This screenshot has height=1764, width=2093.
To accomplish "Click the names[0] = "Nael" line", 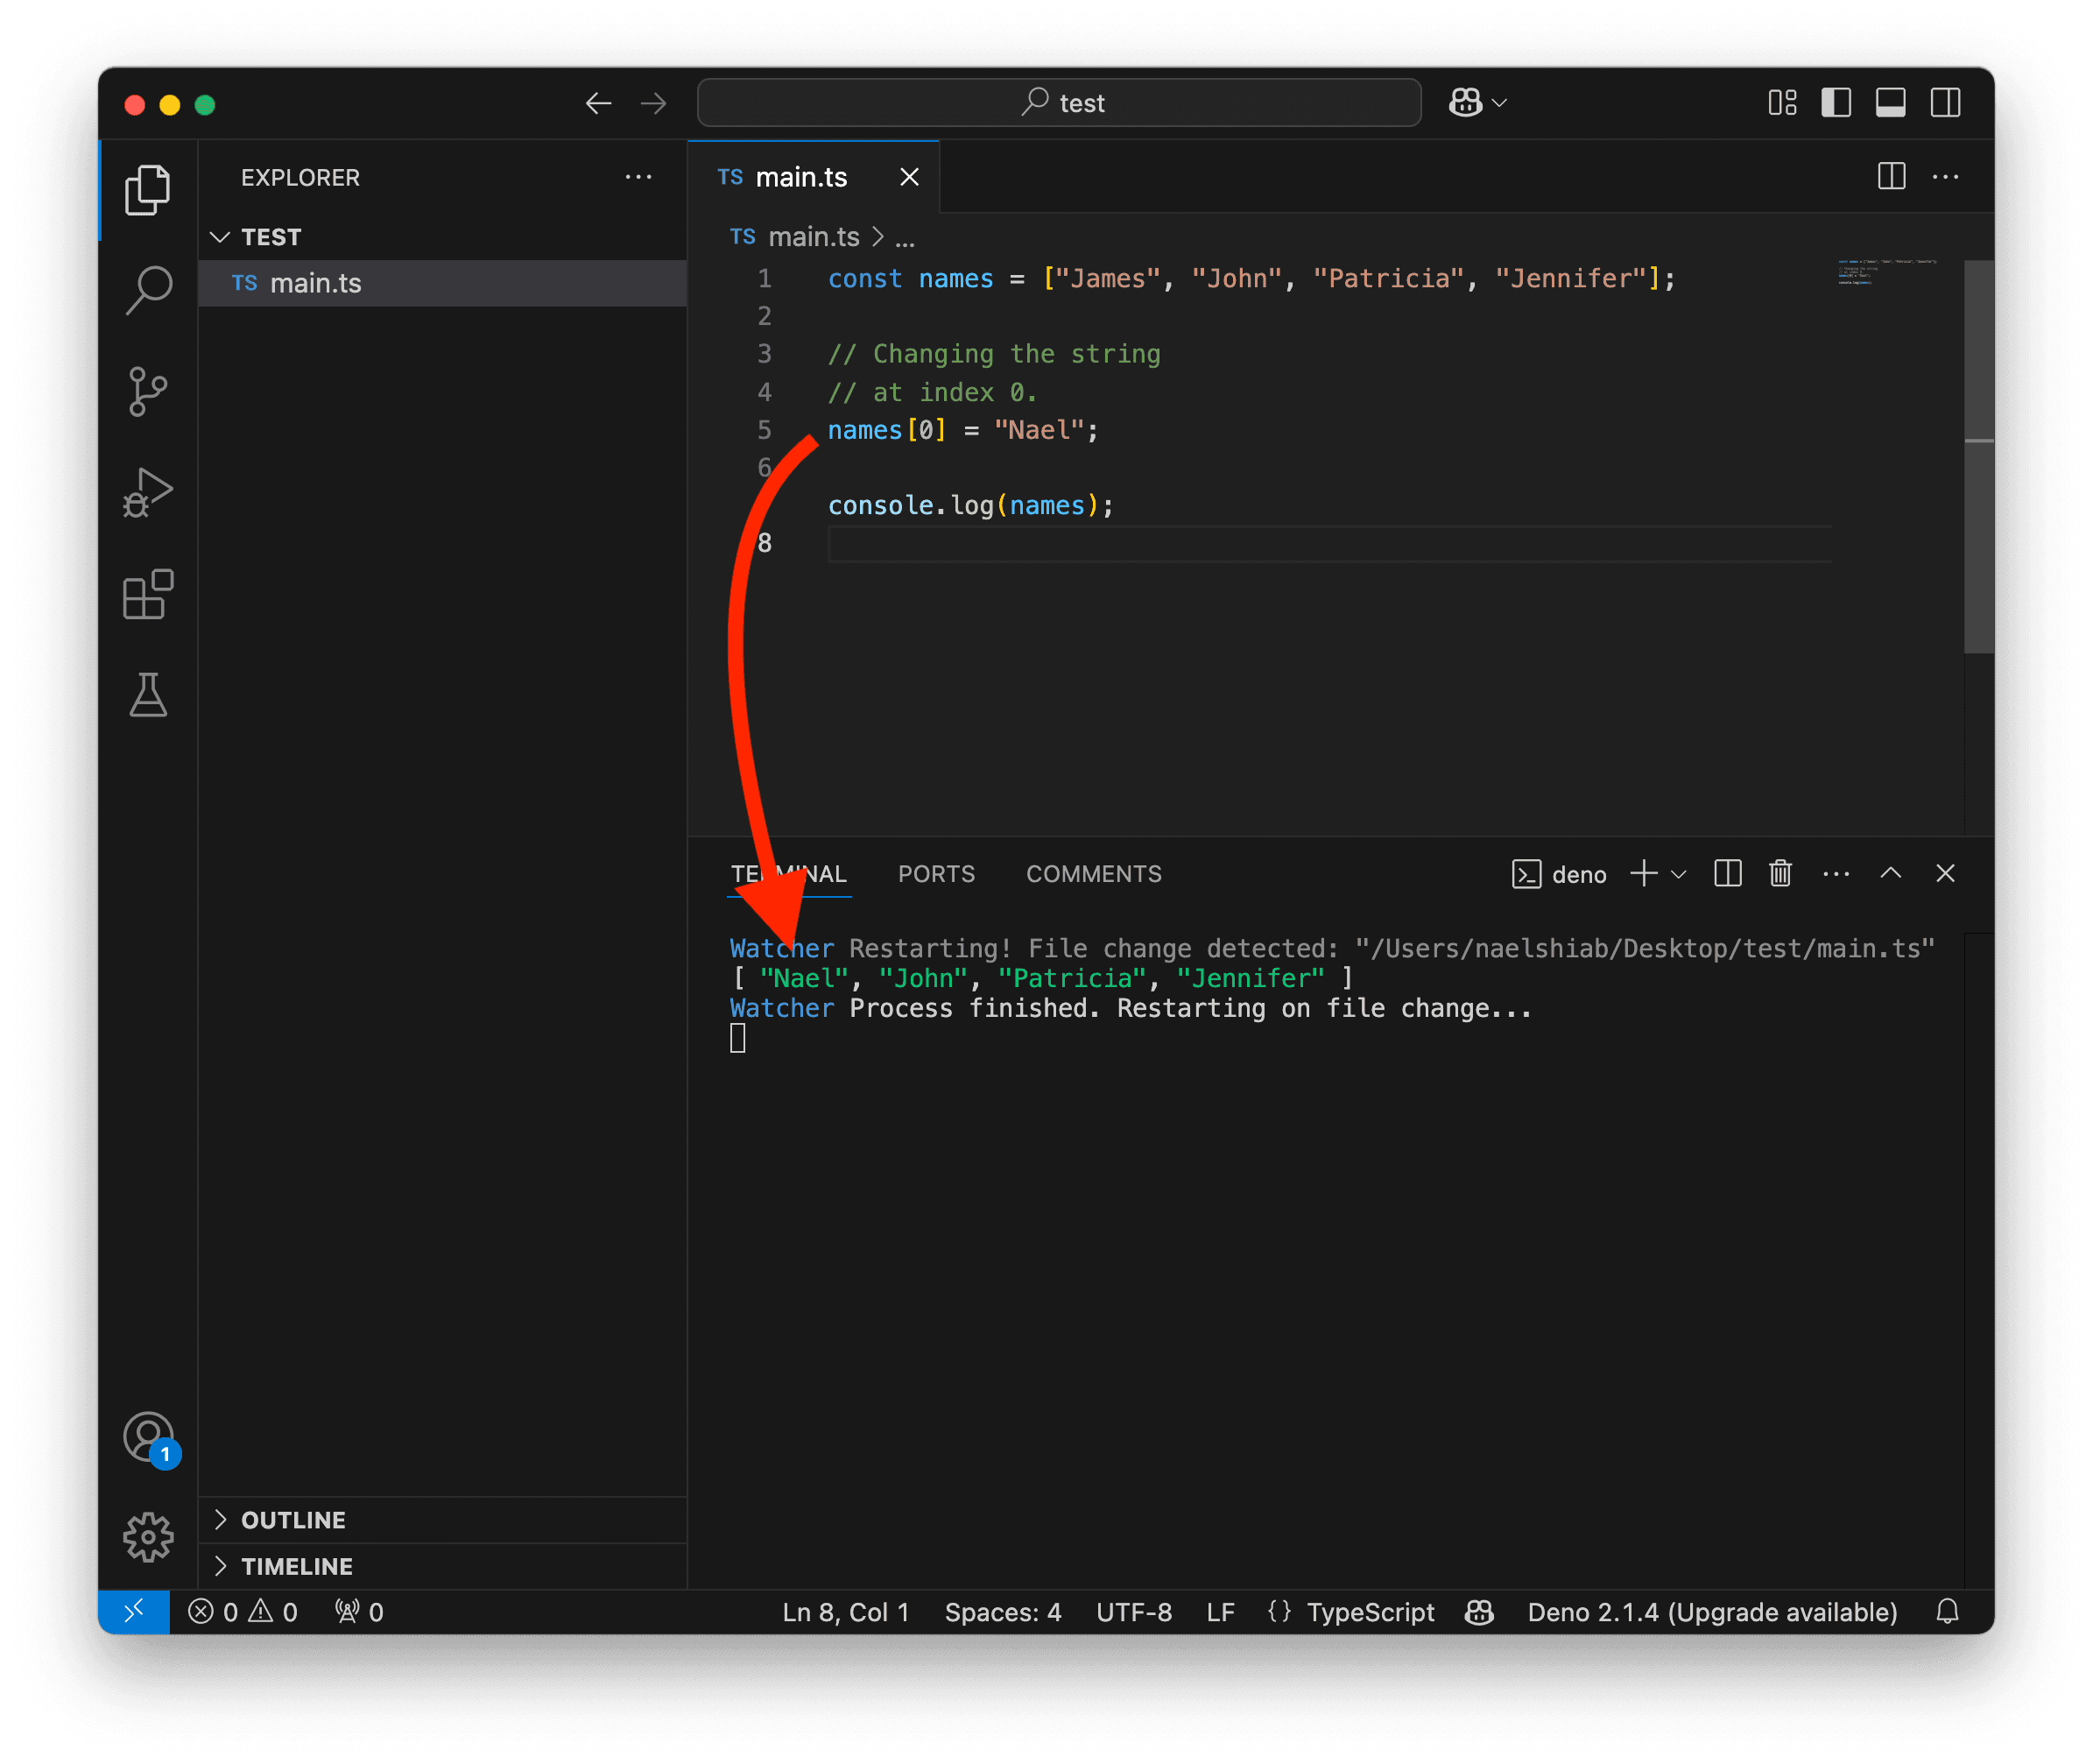I will 963,430.
